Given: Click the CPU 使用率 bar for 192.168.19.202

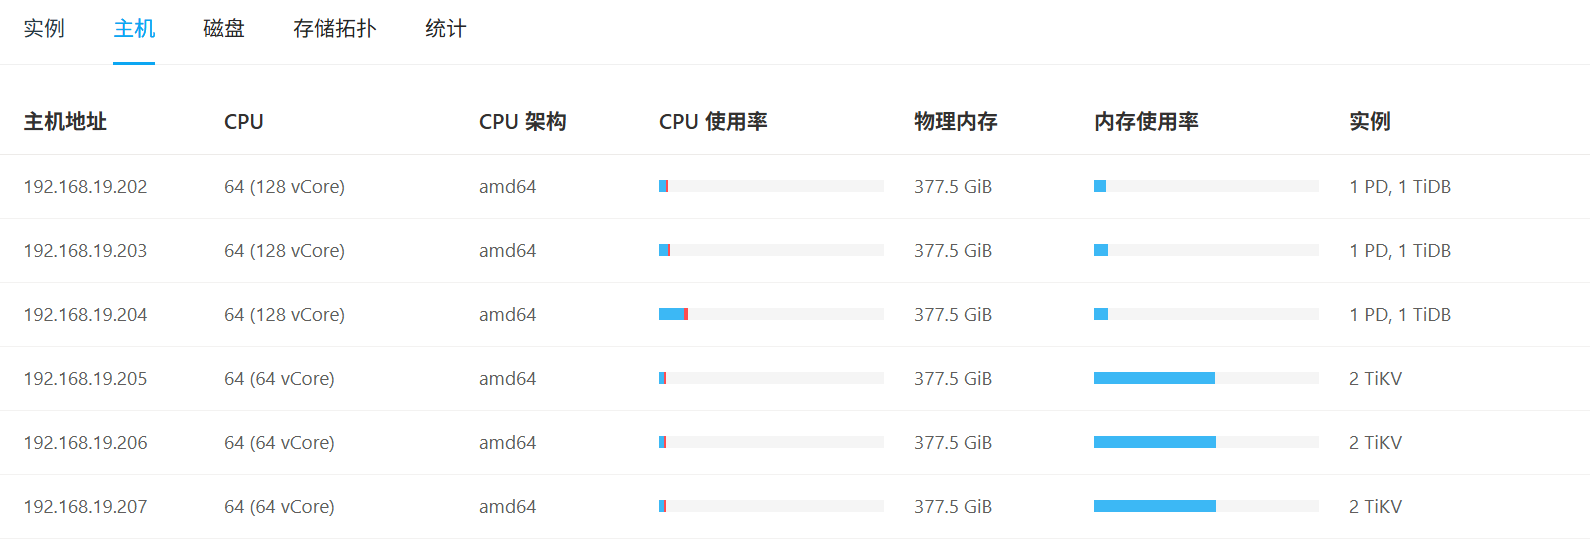Looking at the screenshot, I should coord(771,186).
